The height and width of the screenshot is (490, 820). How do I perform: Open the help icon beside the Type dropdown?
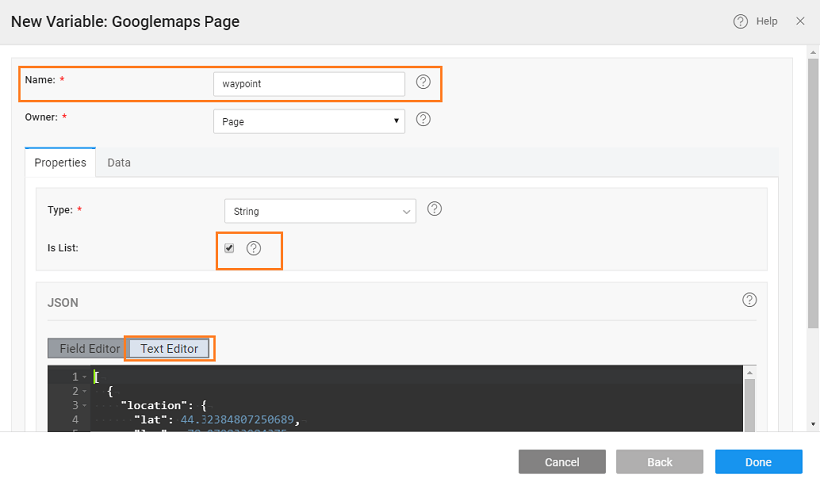point(434,209)
